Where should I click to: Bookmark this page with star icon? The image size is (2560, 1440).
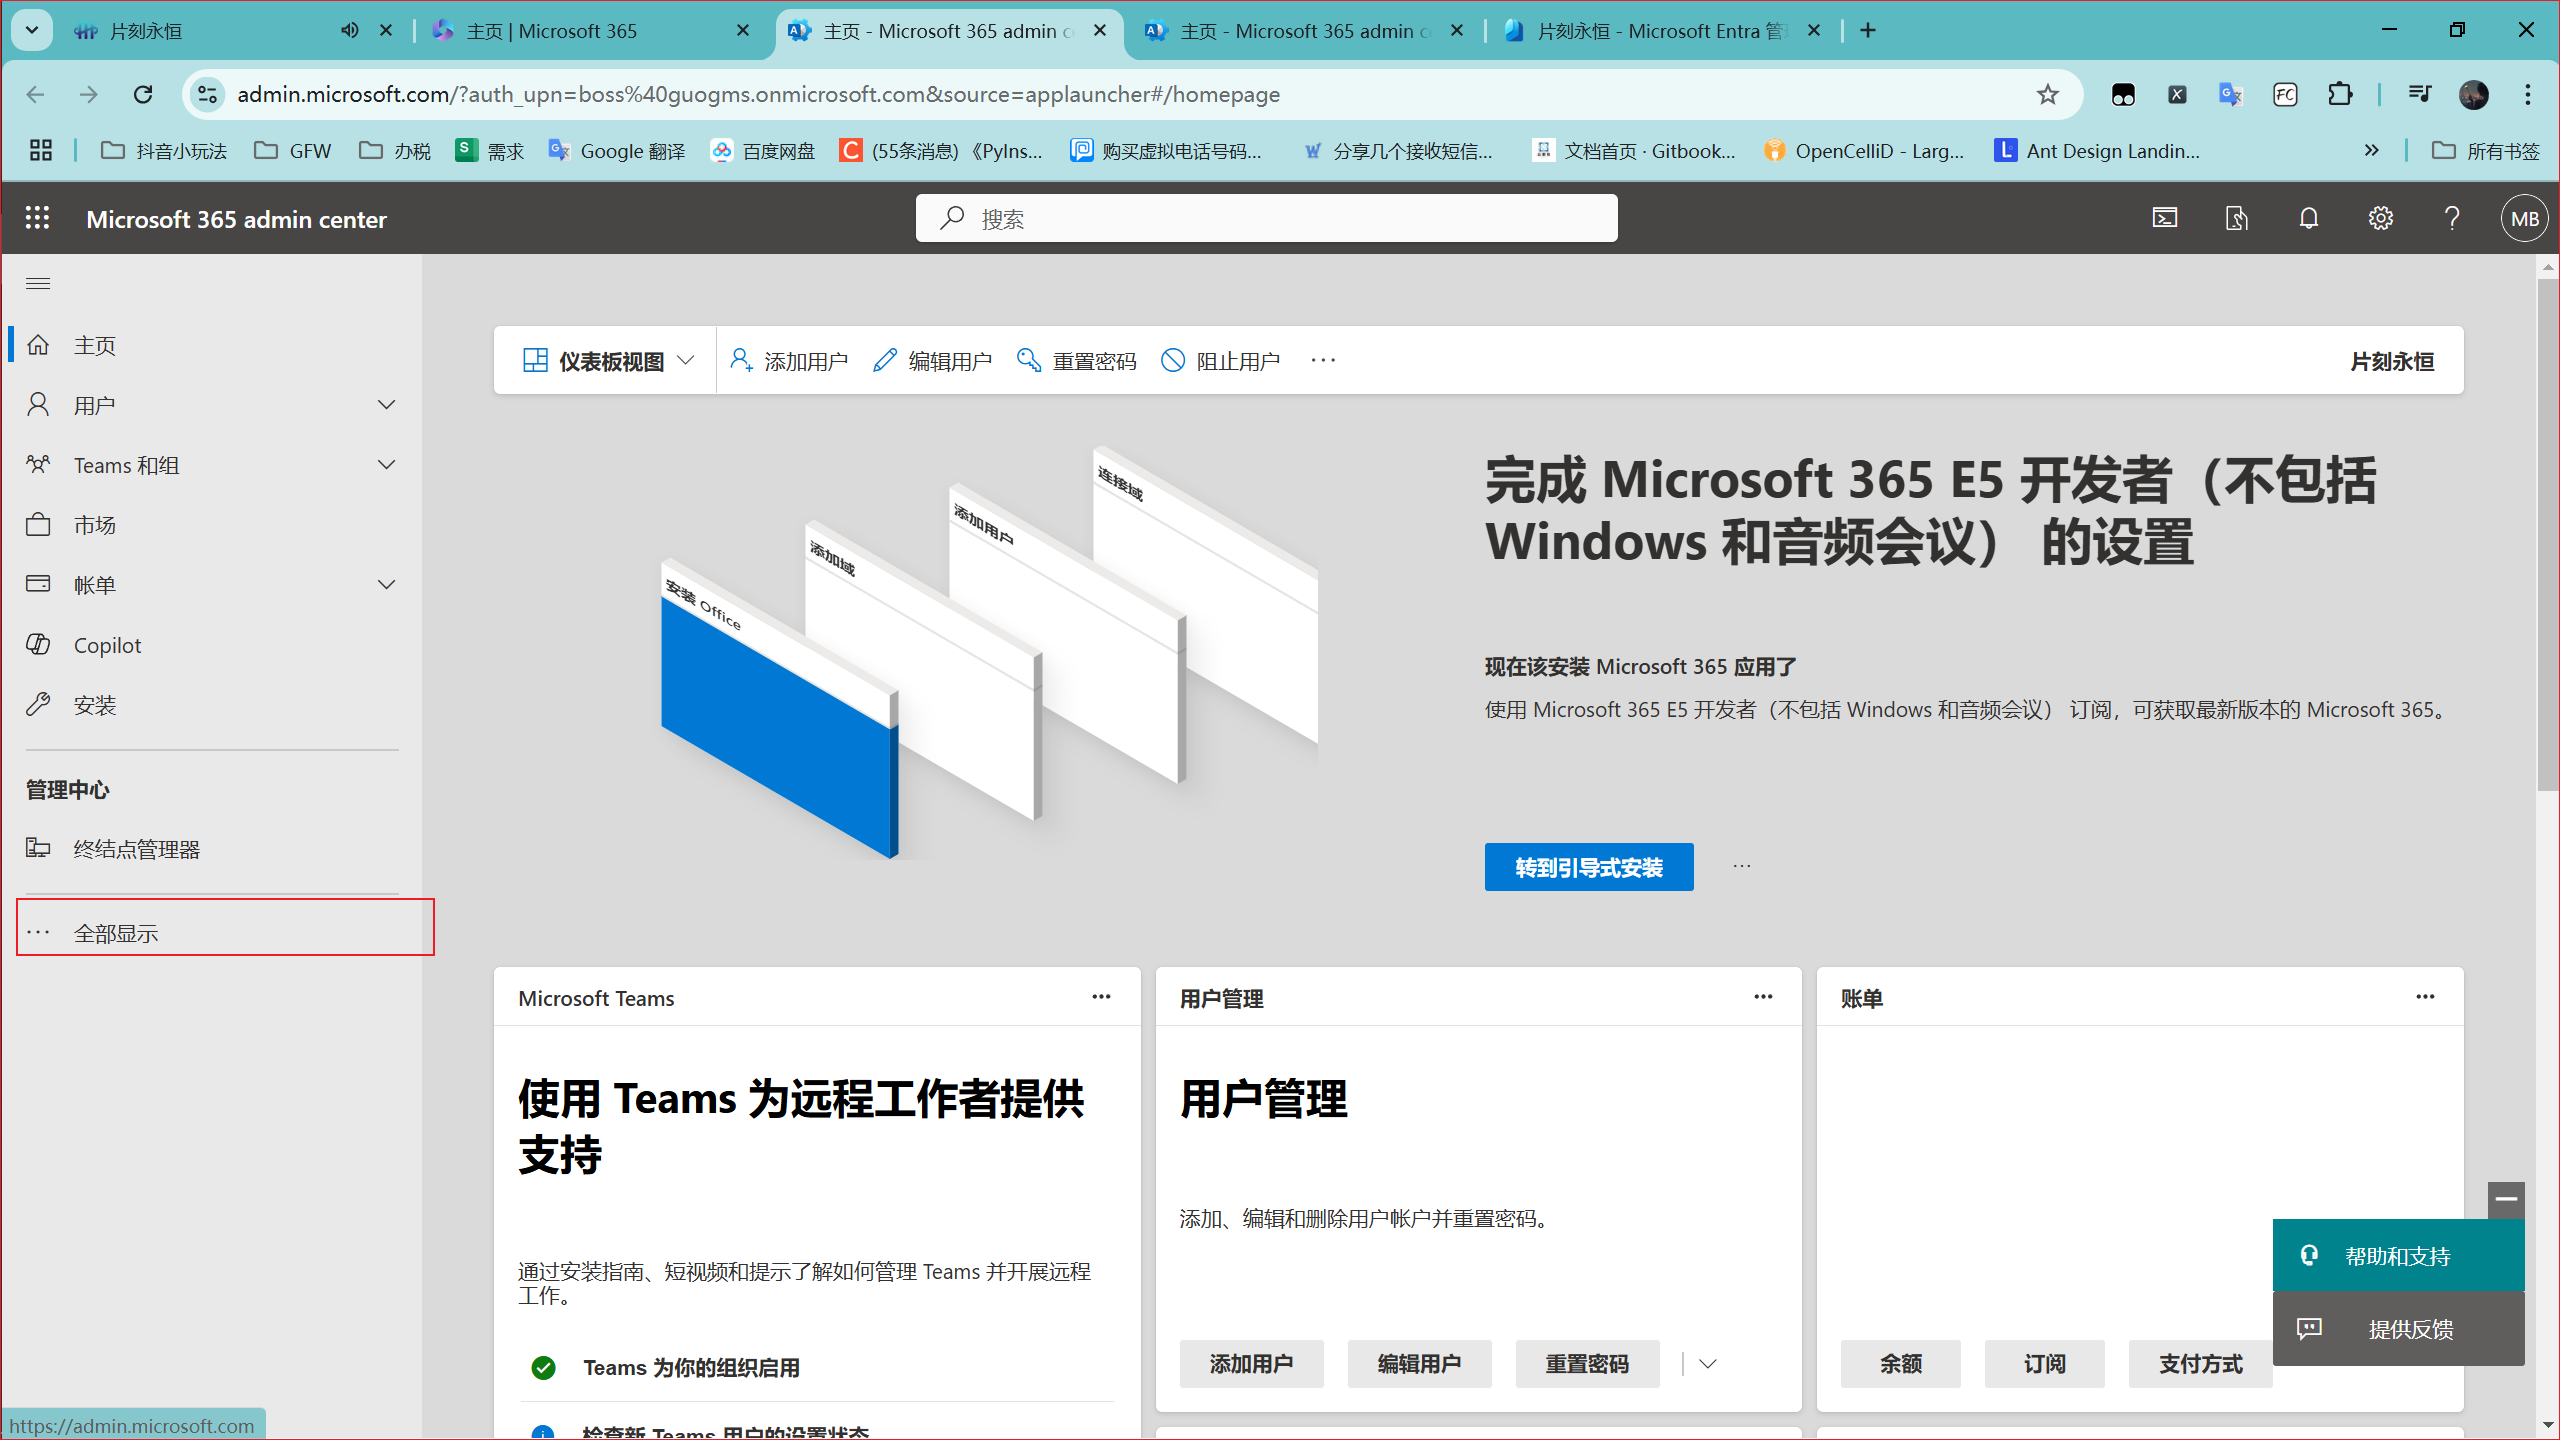[x=2047, y=94]
